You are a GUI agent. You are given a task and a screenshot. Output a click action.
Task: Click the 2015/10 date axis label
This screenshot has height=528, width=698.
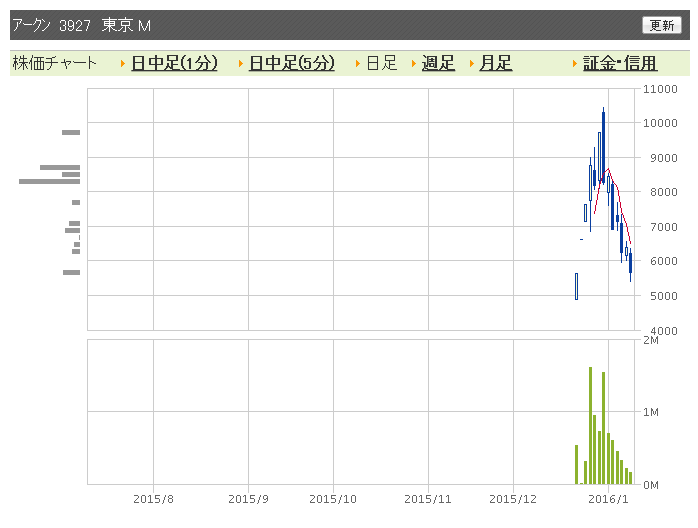coord(333,499)
